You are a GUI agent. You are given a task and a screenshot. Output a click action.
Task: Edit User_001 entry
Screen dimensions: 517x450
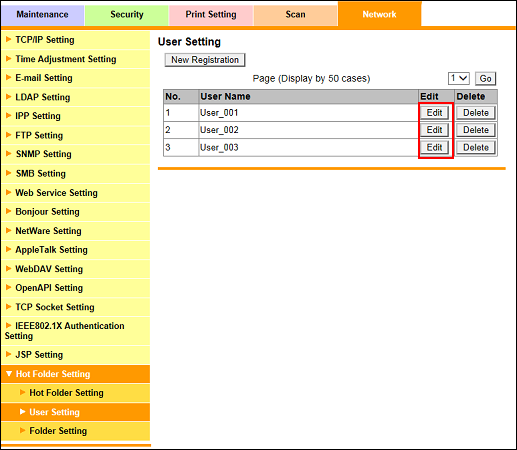click(x=434, y=113)
